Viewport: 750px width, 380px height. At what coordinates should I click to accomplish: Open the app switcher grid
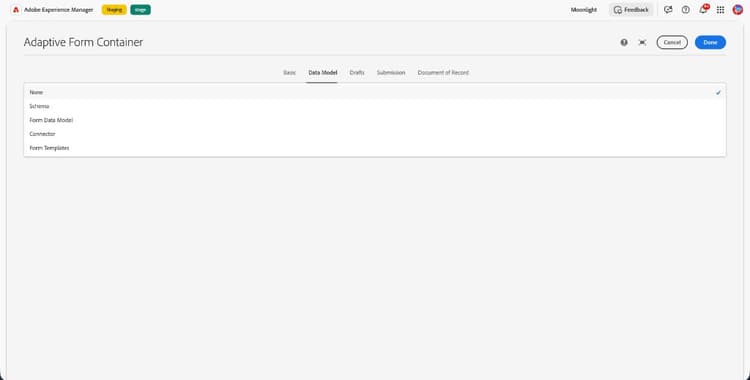click(720, 10)
